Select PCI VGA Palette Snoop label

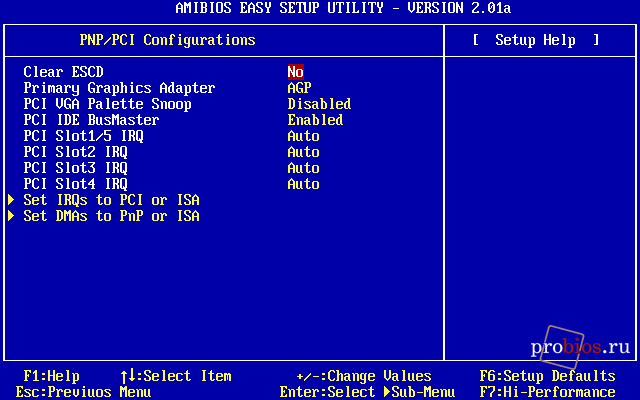(x=107, y=104)
